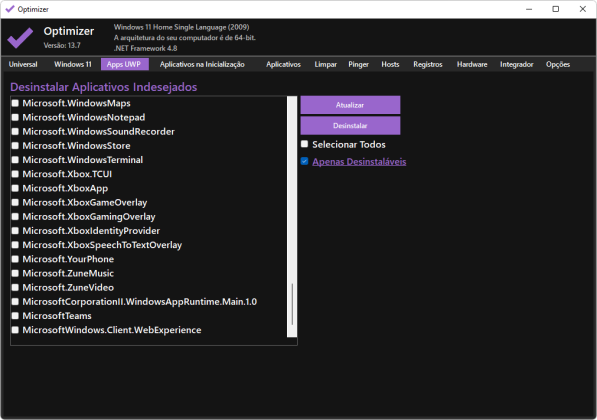Close the Optimizer window
This screenshot has width=597, height=420.
point(583,9)
